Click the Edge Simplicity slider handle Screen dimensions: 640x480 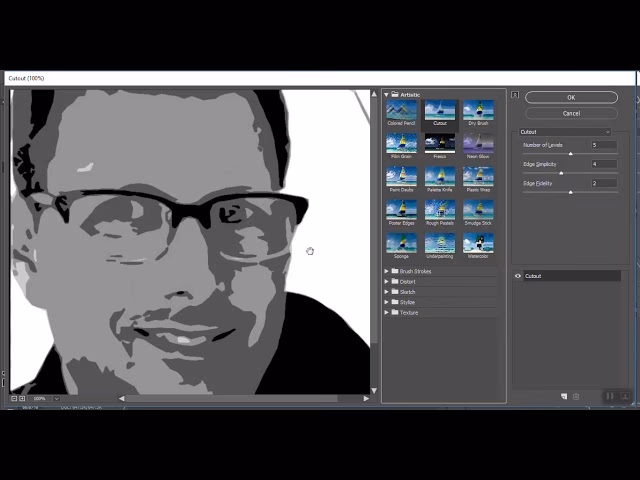click(x=561, y=173)
